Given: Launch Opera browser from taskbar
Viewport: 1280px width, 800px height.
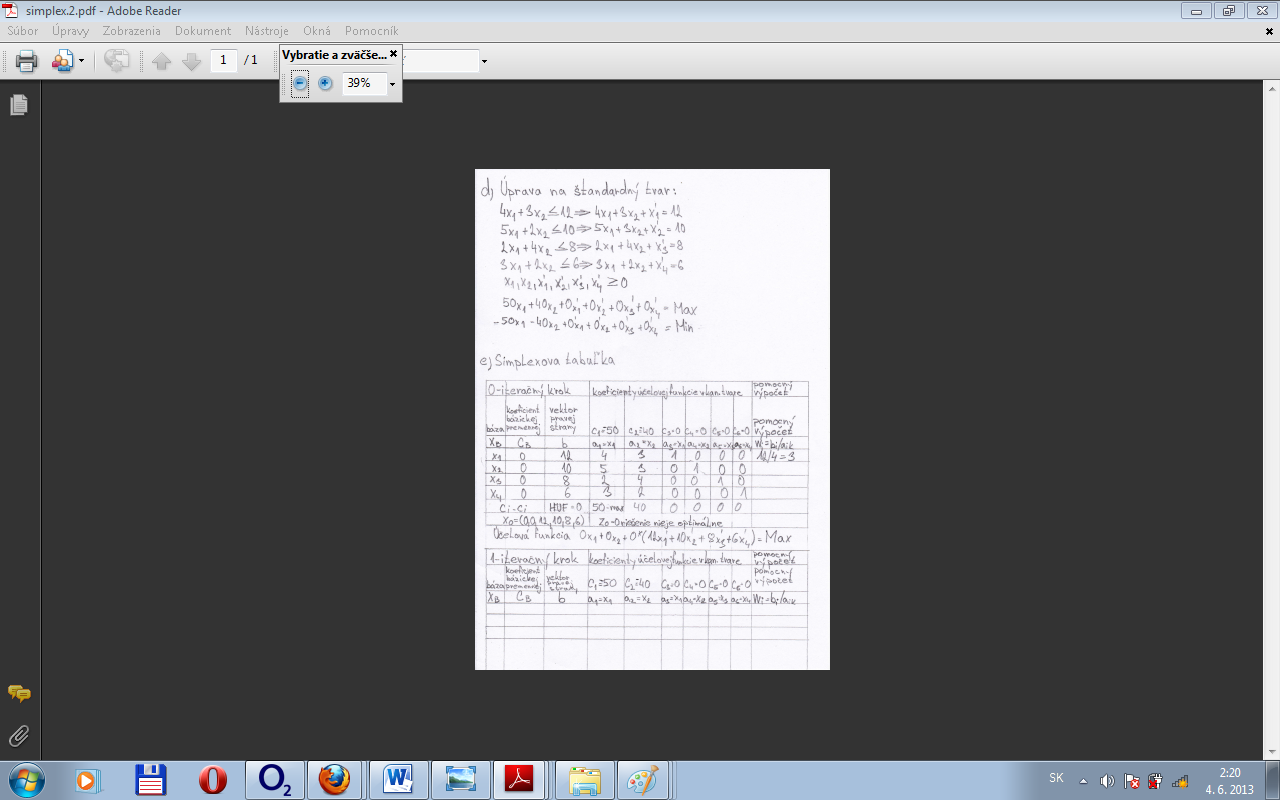Looking at the screenshot, I should 213,780.
